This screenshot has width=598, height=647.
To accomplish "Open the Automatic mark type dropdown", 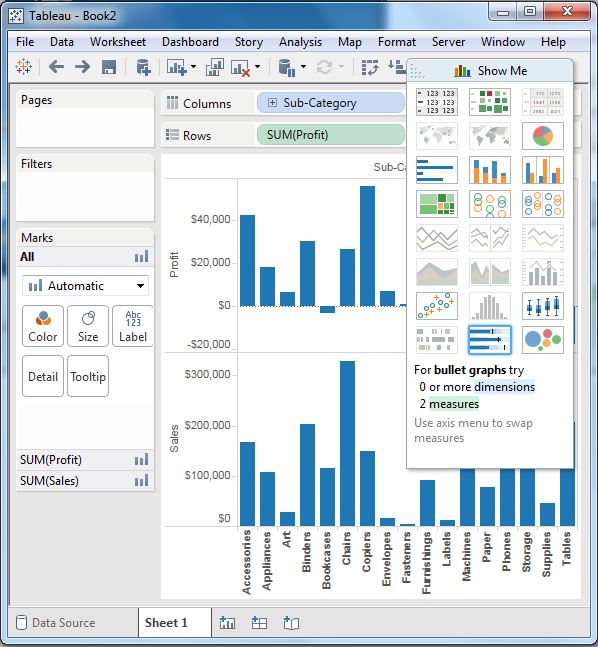I will [x=85, y=286].
